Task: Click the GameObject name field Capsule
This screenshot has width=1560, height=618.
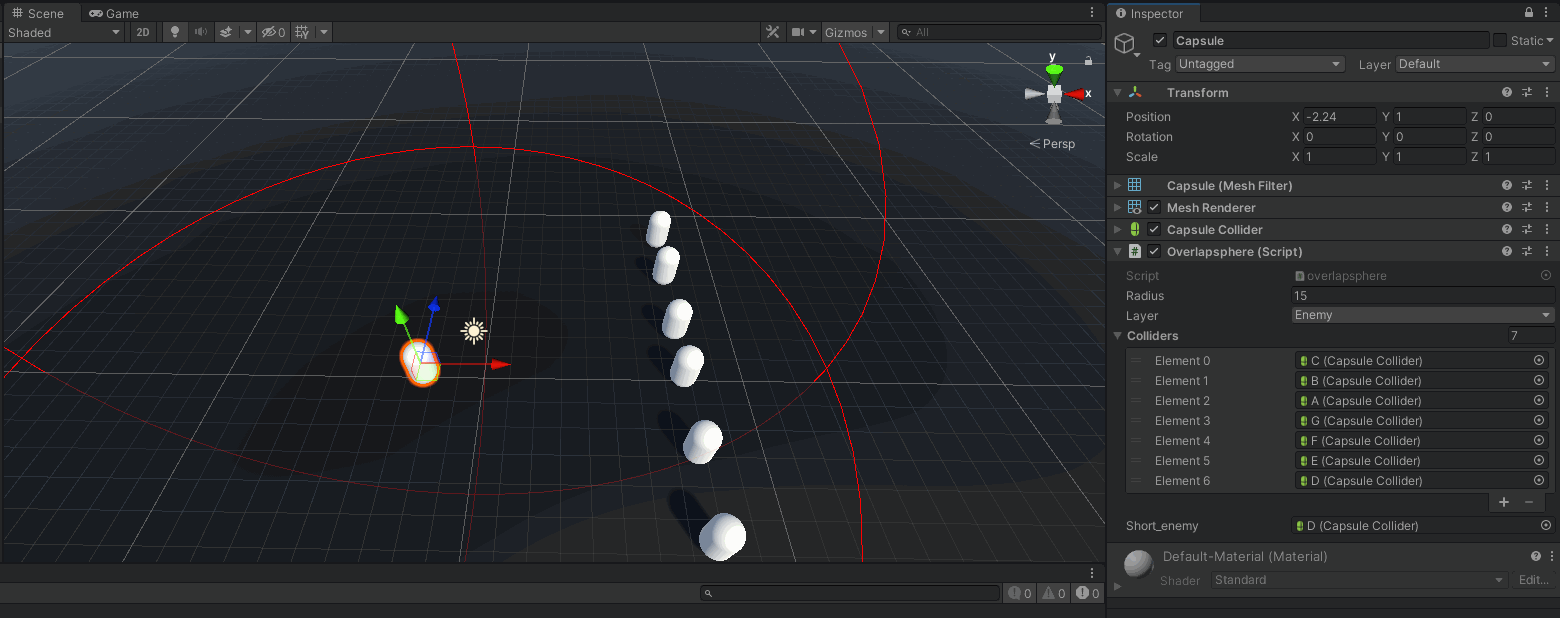Action: pos(1330,40)
